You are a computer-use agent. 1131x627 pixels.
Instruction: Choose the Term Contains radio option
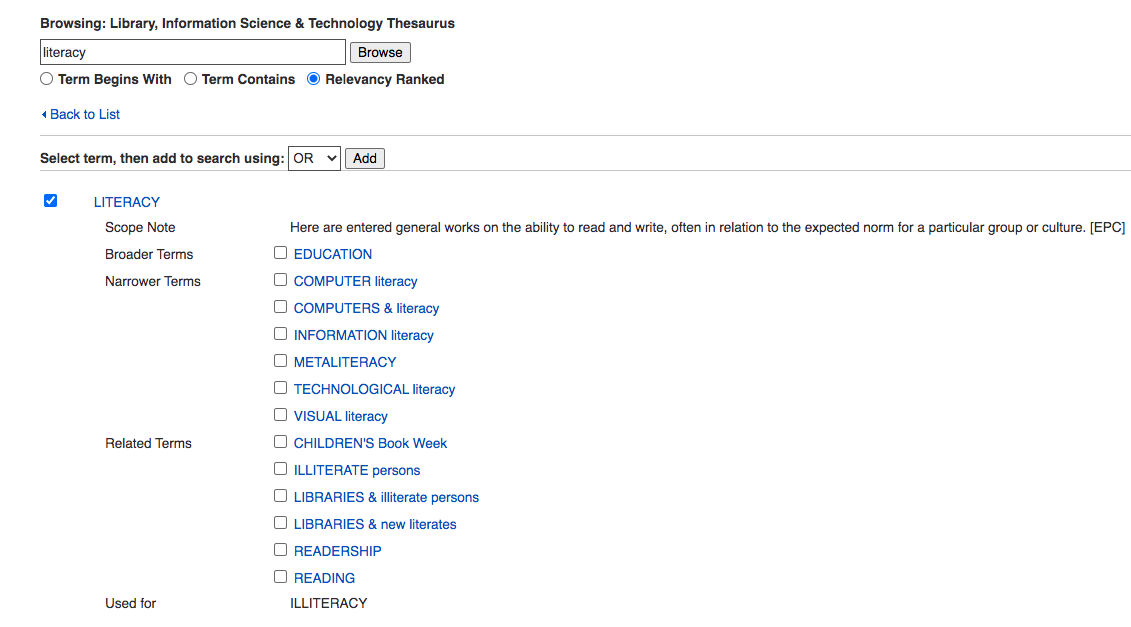coord(190,79)
